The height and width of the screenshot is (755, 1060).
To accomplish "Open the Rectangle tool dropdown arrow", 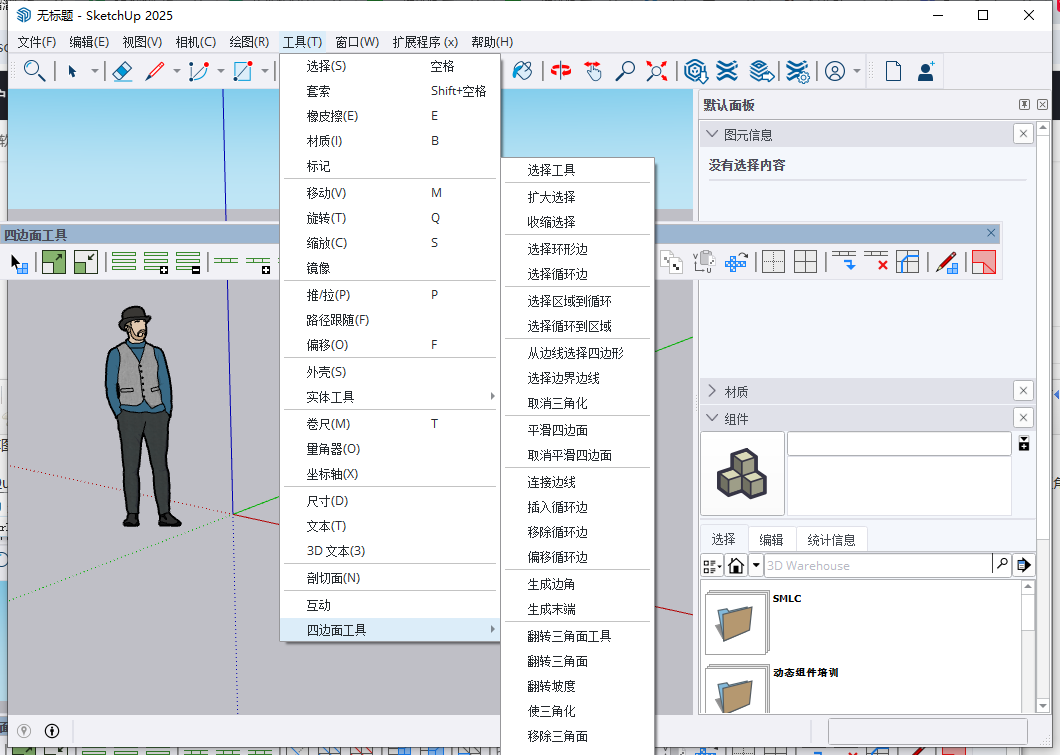I will (264, 71).
